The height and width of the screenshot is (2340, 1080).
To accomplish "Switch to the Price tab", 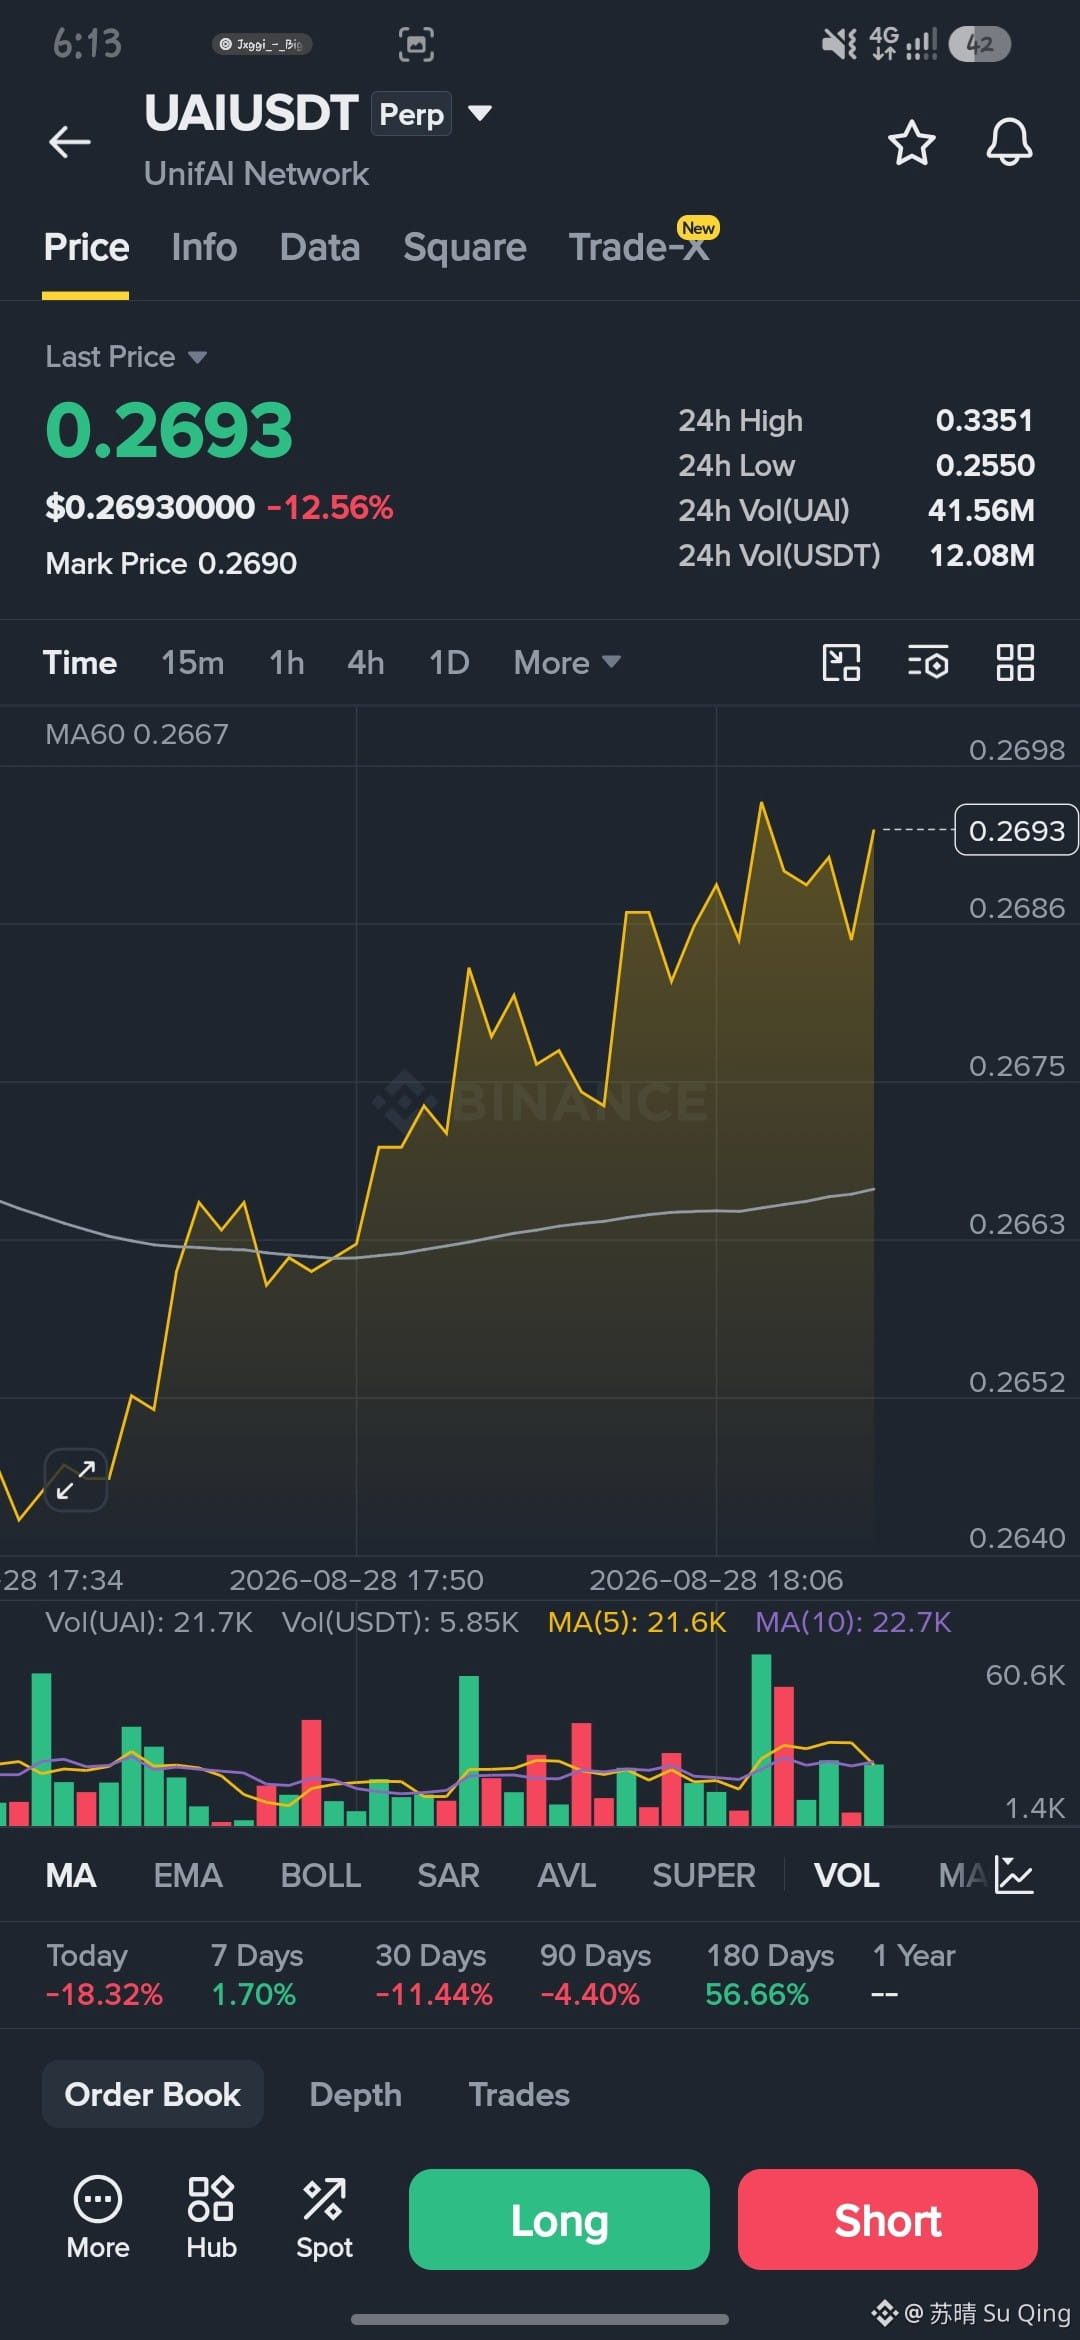I will 86,247.
